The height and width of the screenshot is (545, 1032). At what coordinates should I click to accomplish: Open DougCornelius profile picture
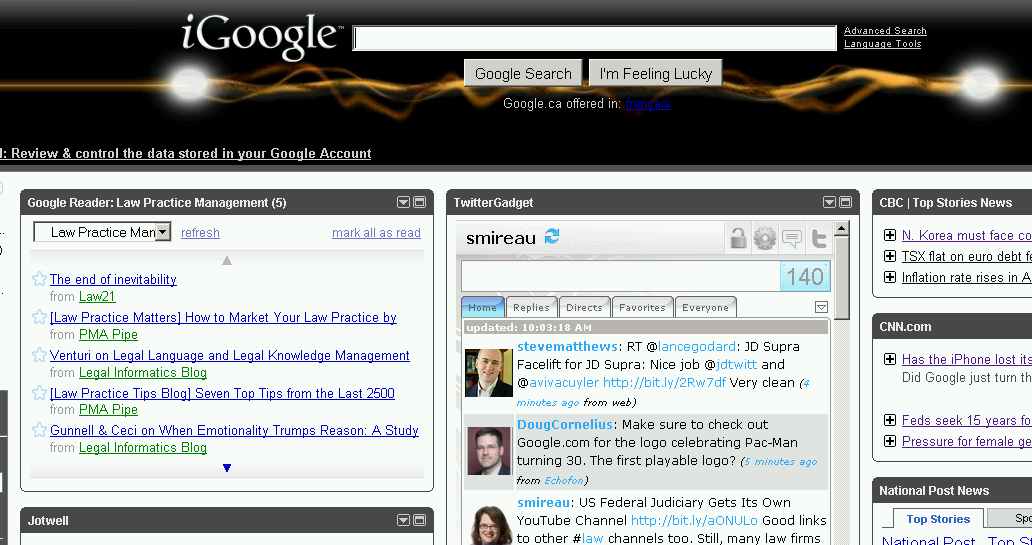(x=488, y=451)
